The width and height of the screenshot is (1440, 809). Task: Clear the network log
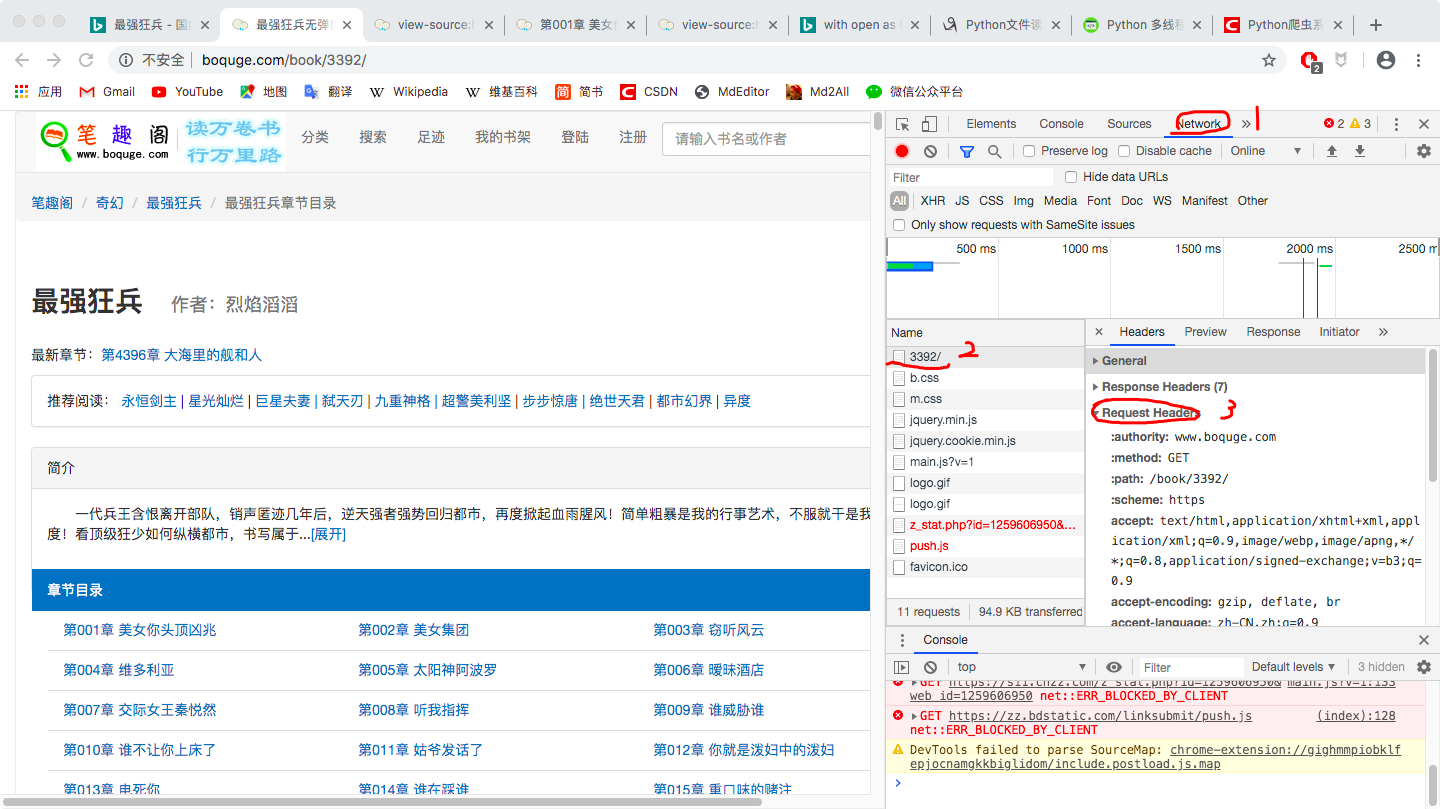[931, 151]
